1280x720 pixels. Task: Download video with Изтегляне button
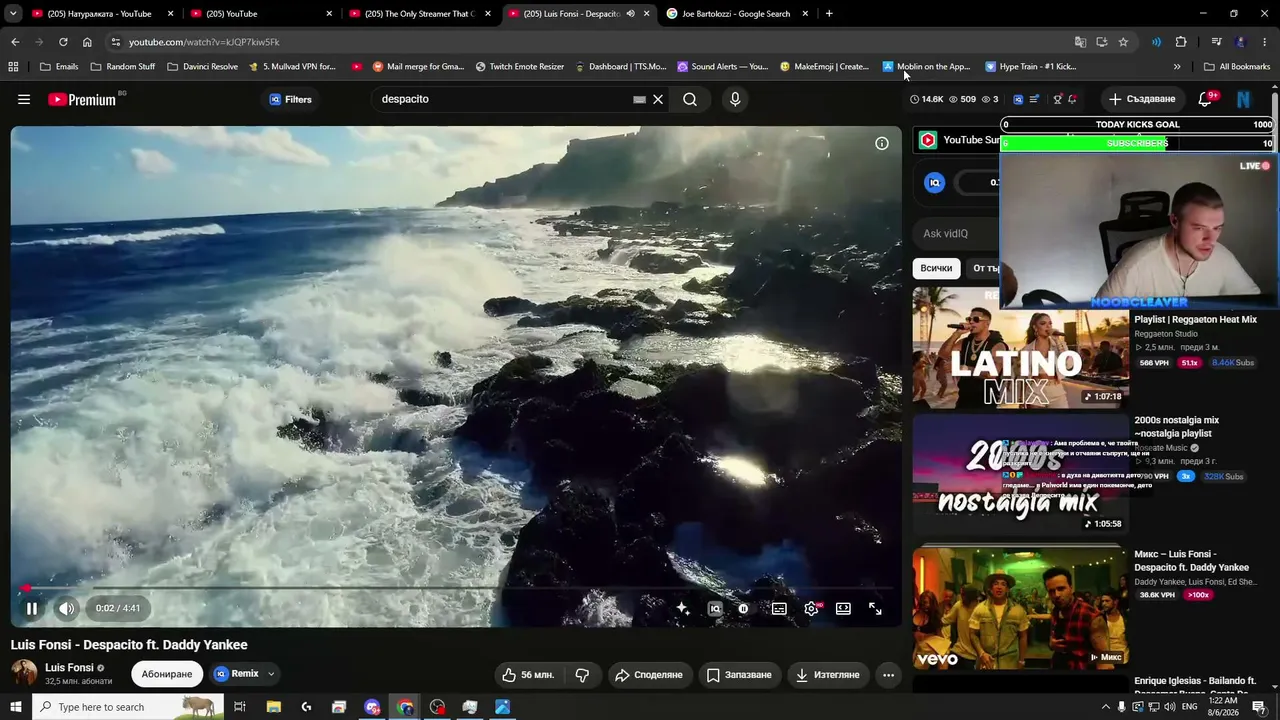(827, 675)
